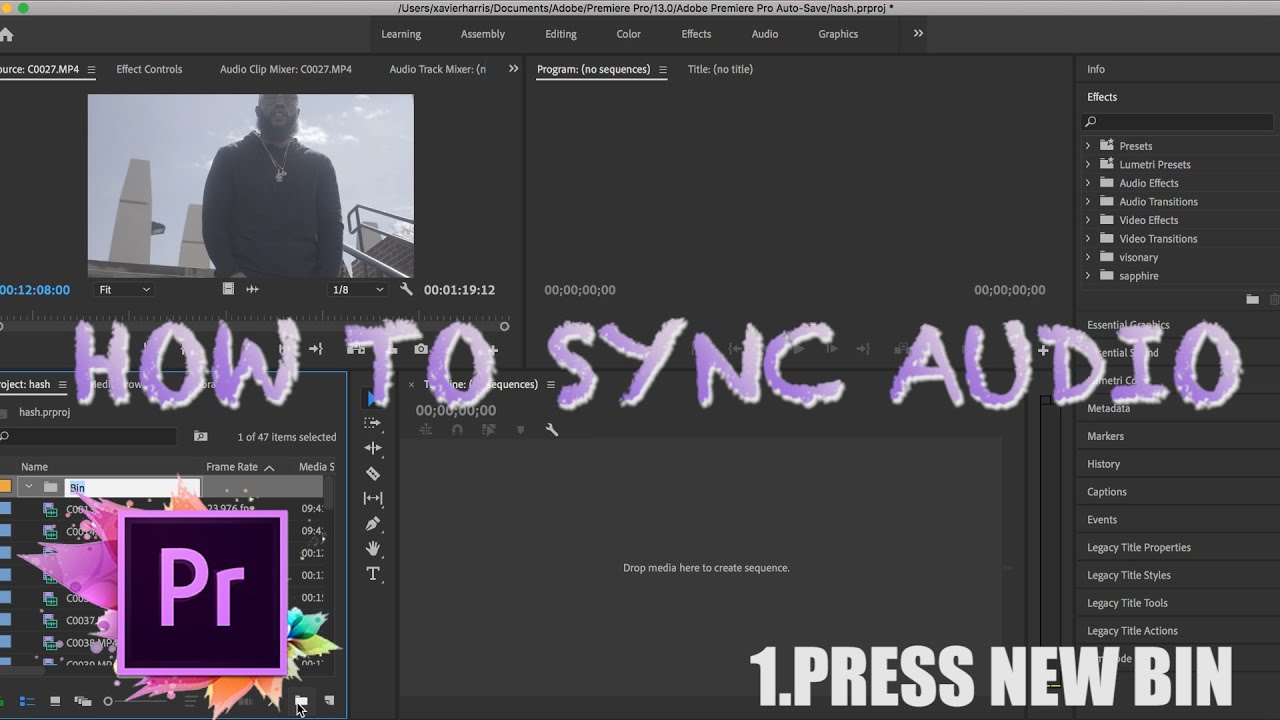The image size is (1280, 720).
Task: Select the Hand tool
Action: click(373, 548)
